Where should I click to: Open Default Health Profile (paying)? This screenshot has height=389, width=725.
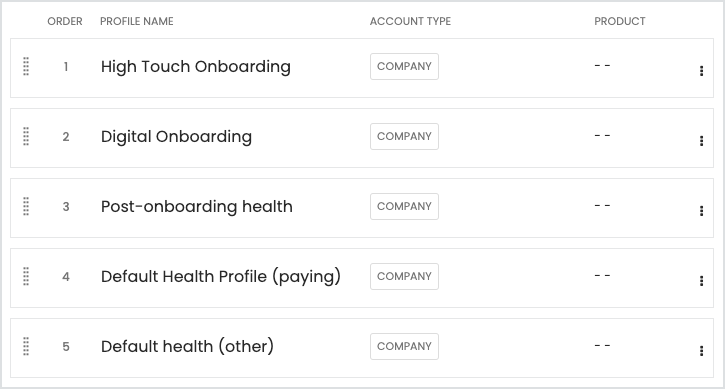click(x=221, y=277)
